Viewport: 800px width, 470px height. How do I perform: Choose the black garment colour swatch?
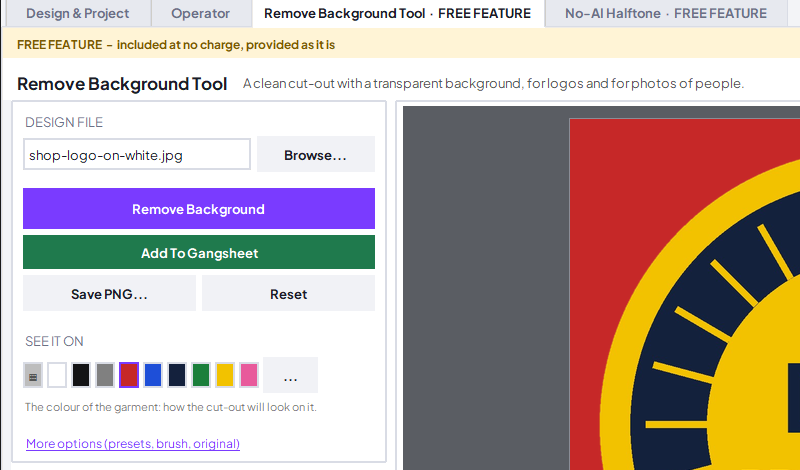[81, 376]
